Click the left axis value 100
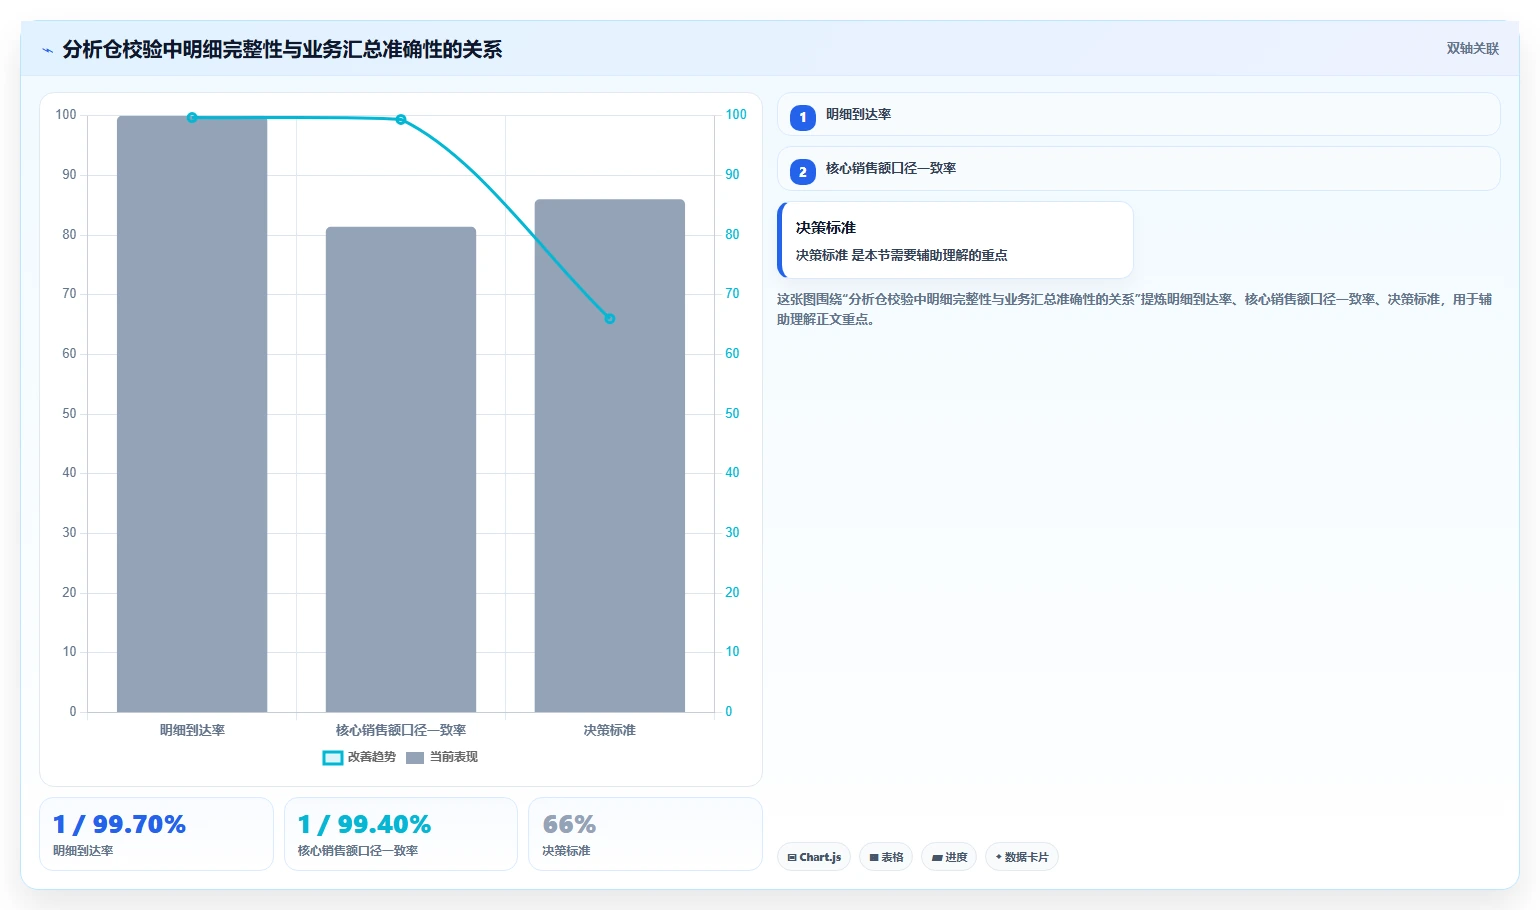This screenshot has width=1540, height=910. 66,115
